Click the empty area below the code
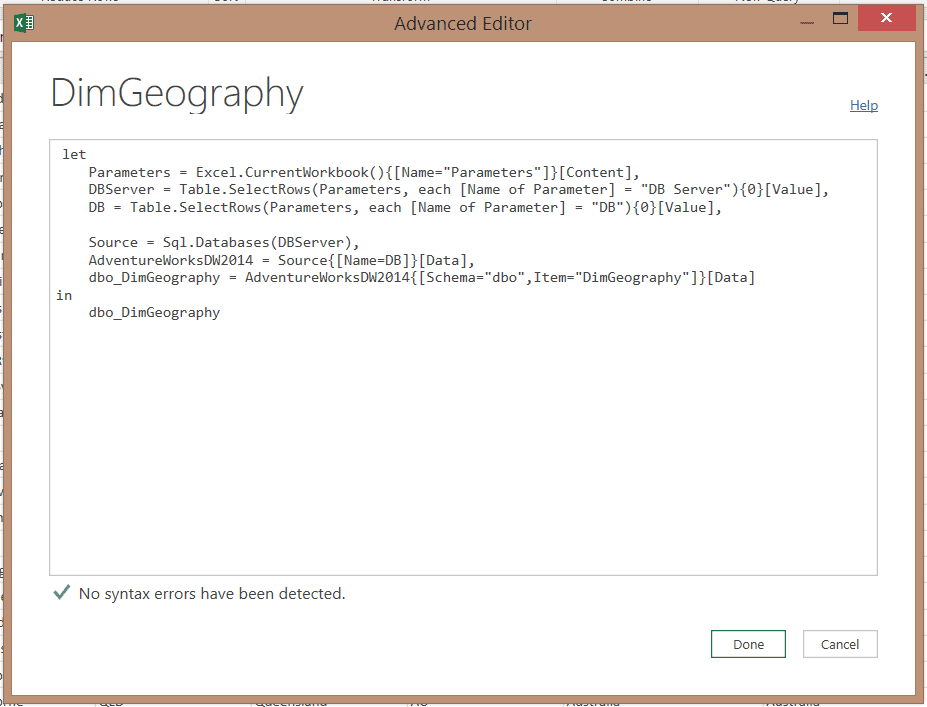 (463, 450)
